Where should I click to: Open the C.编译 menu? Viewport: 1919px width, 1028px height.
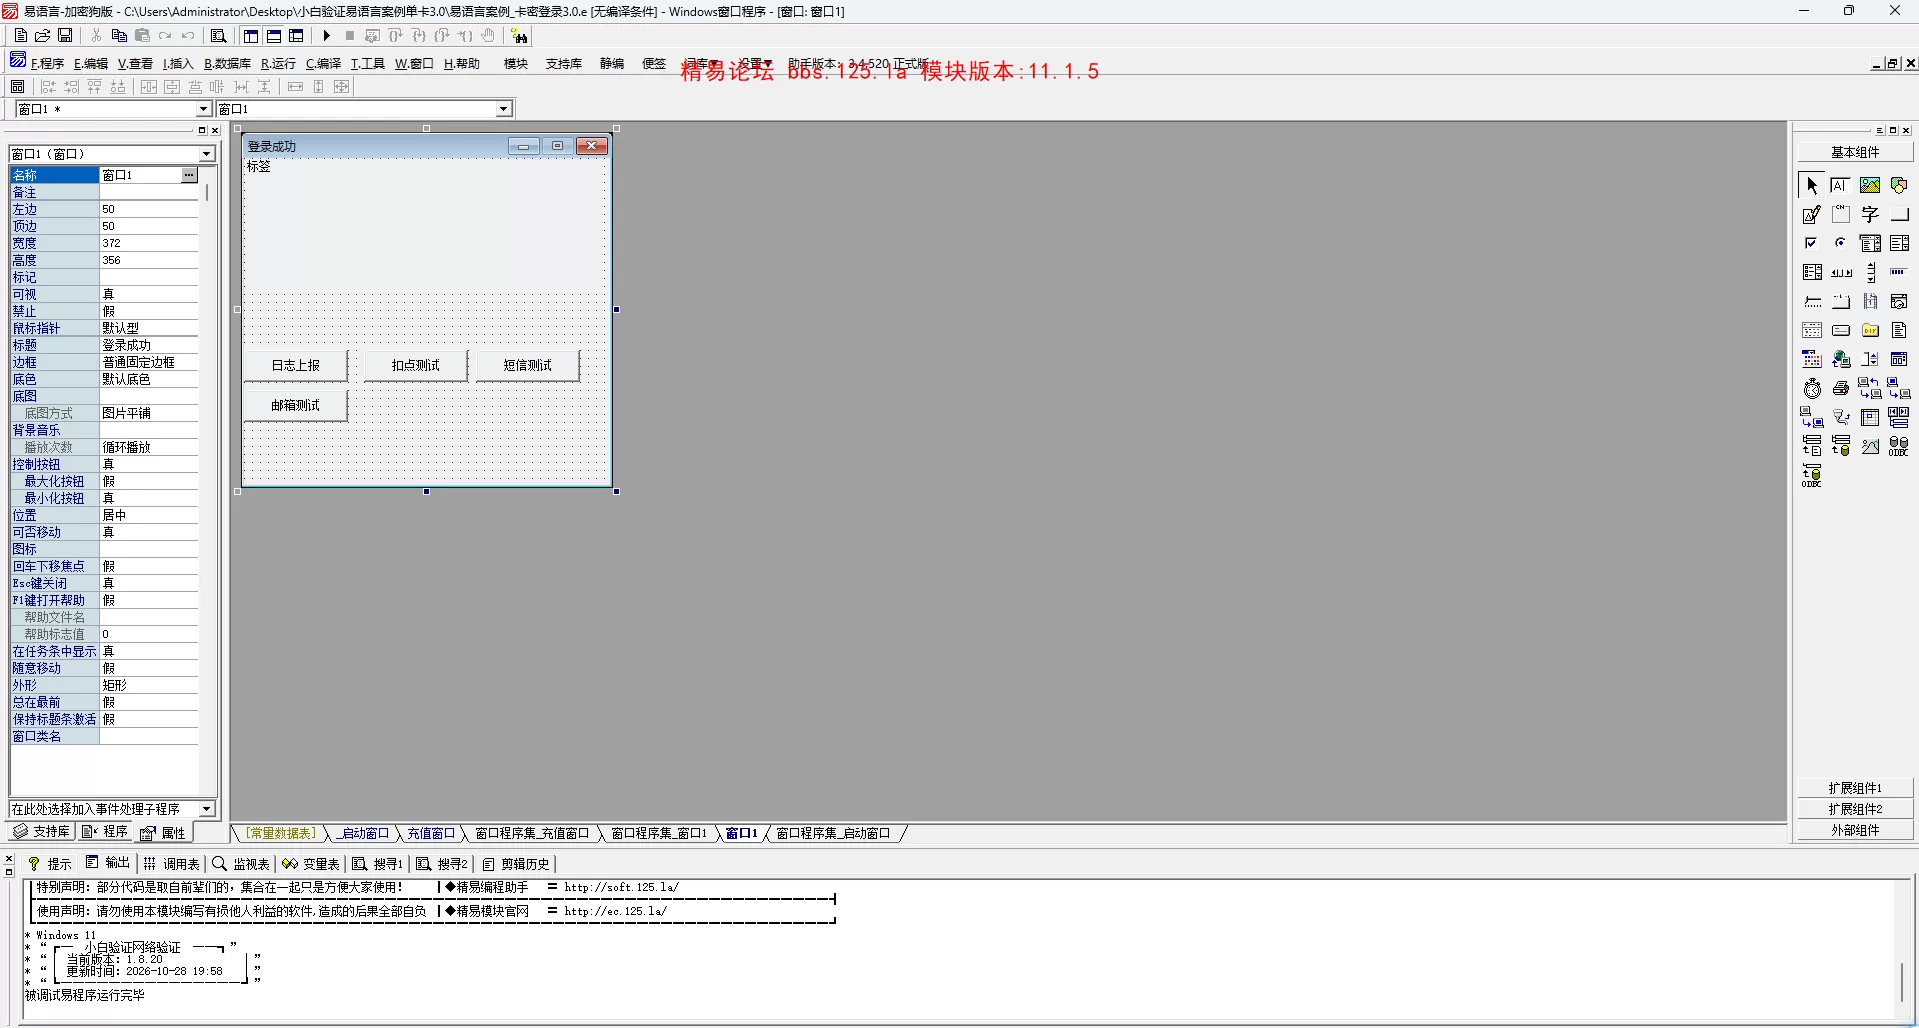tap(323, 64)
